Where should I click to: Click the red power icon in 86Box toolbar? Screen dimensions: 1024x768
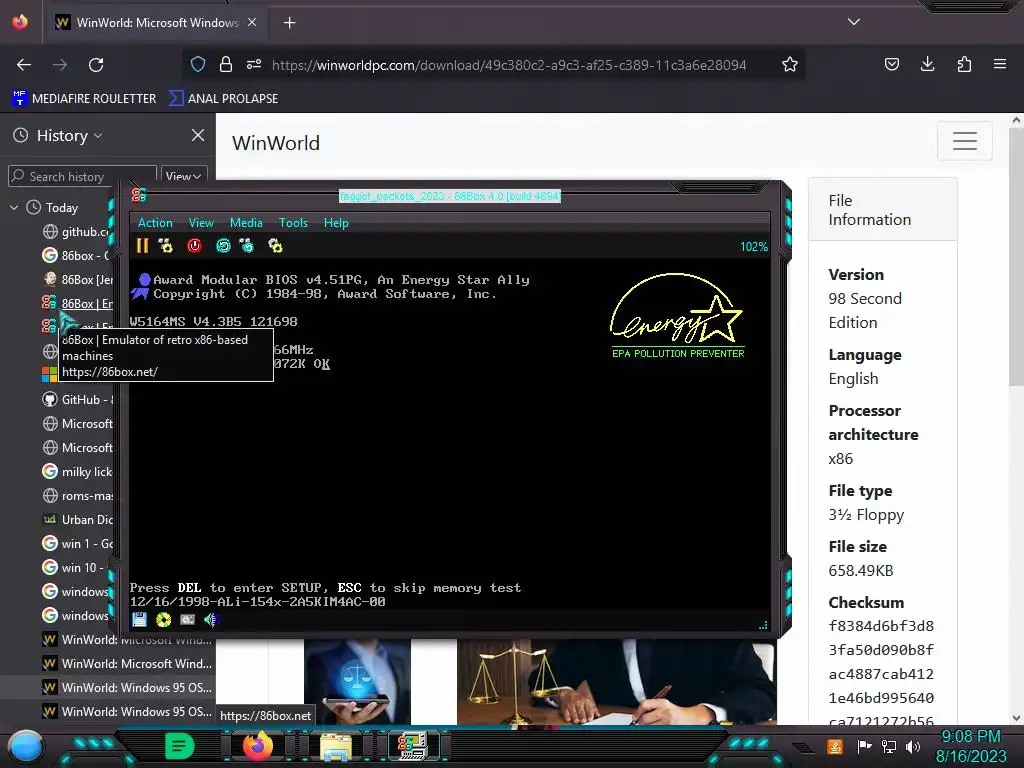[194, 246]
